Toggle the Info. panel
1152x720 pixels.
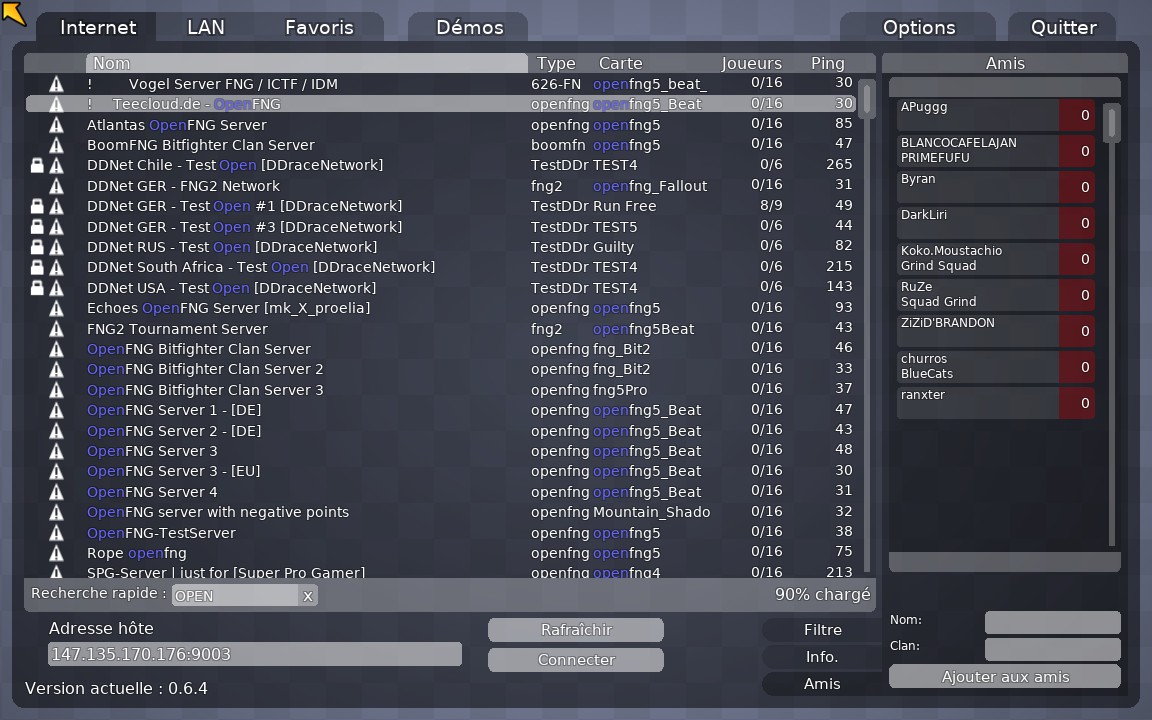click(x=822, y=657)
